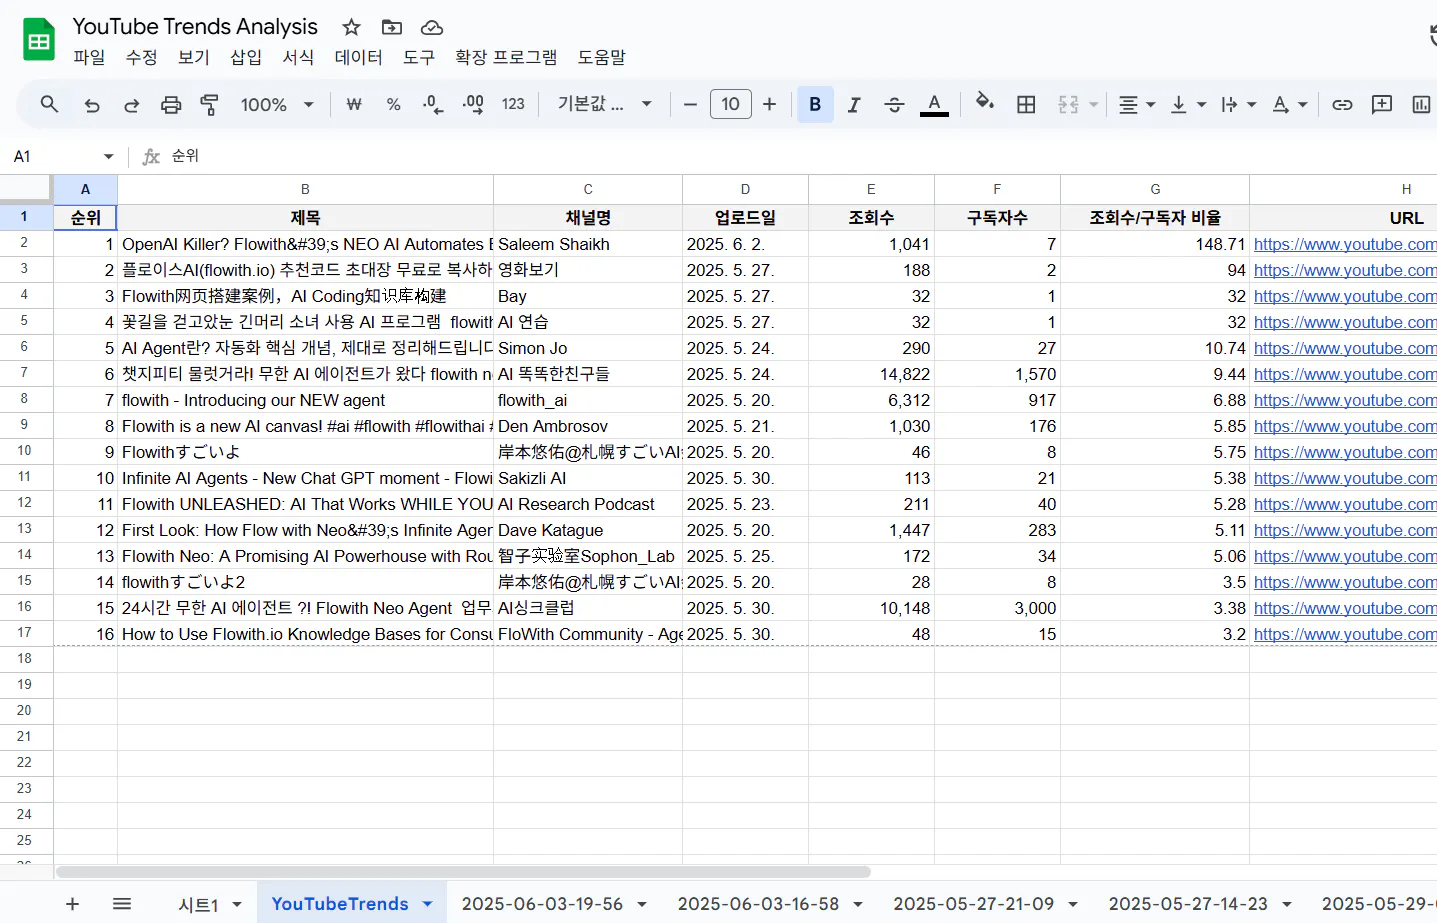Open the 123 number format menu
The image size is (1437, 923).
click(x=513, y=104)
